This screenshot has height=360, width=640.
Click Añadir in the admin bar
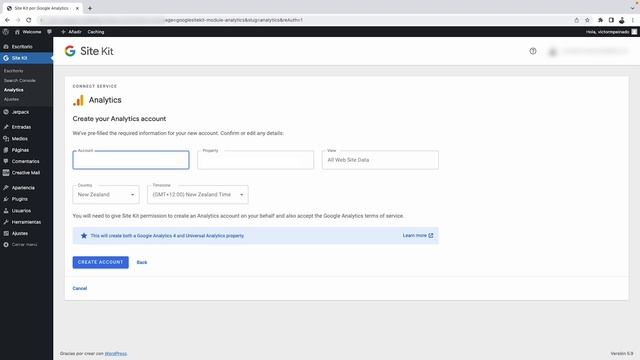point(71,32)
